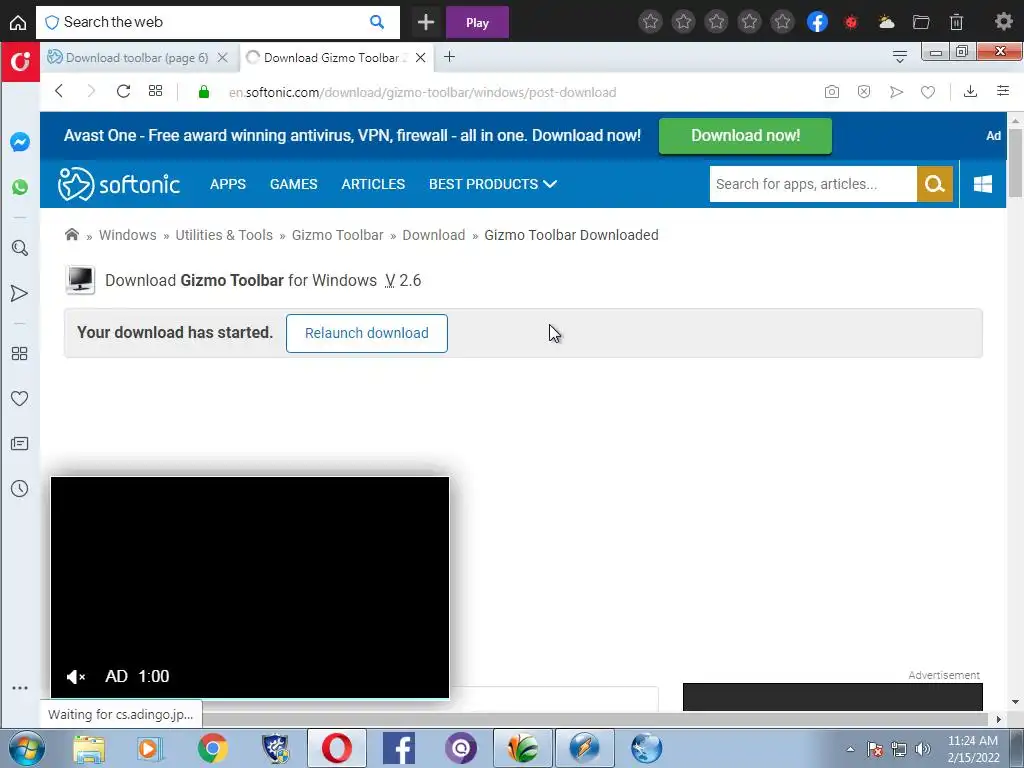Open the downloads arrow icon

(970, 91)
